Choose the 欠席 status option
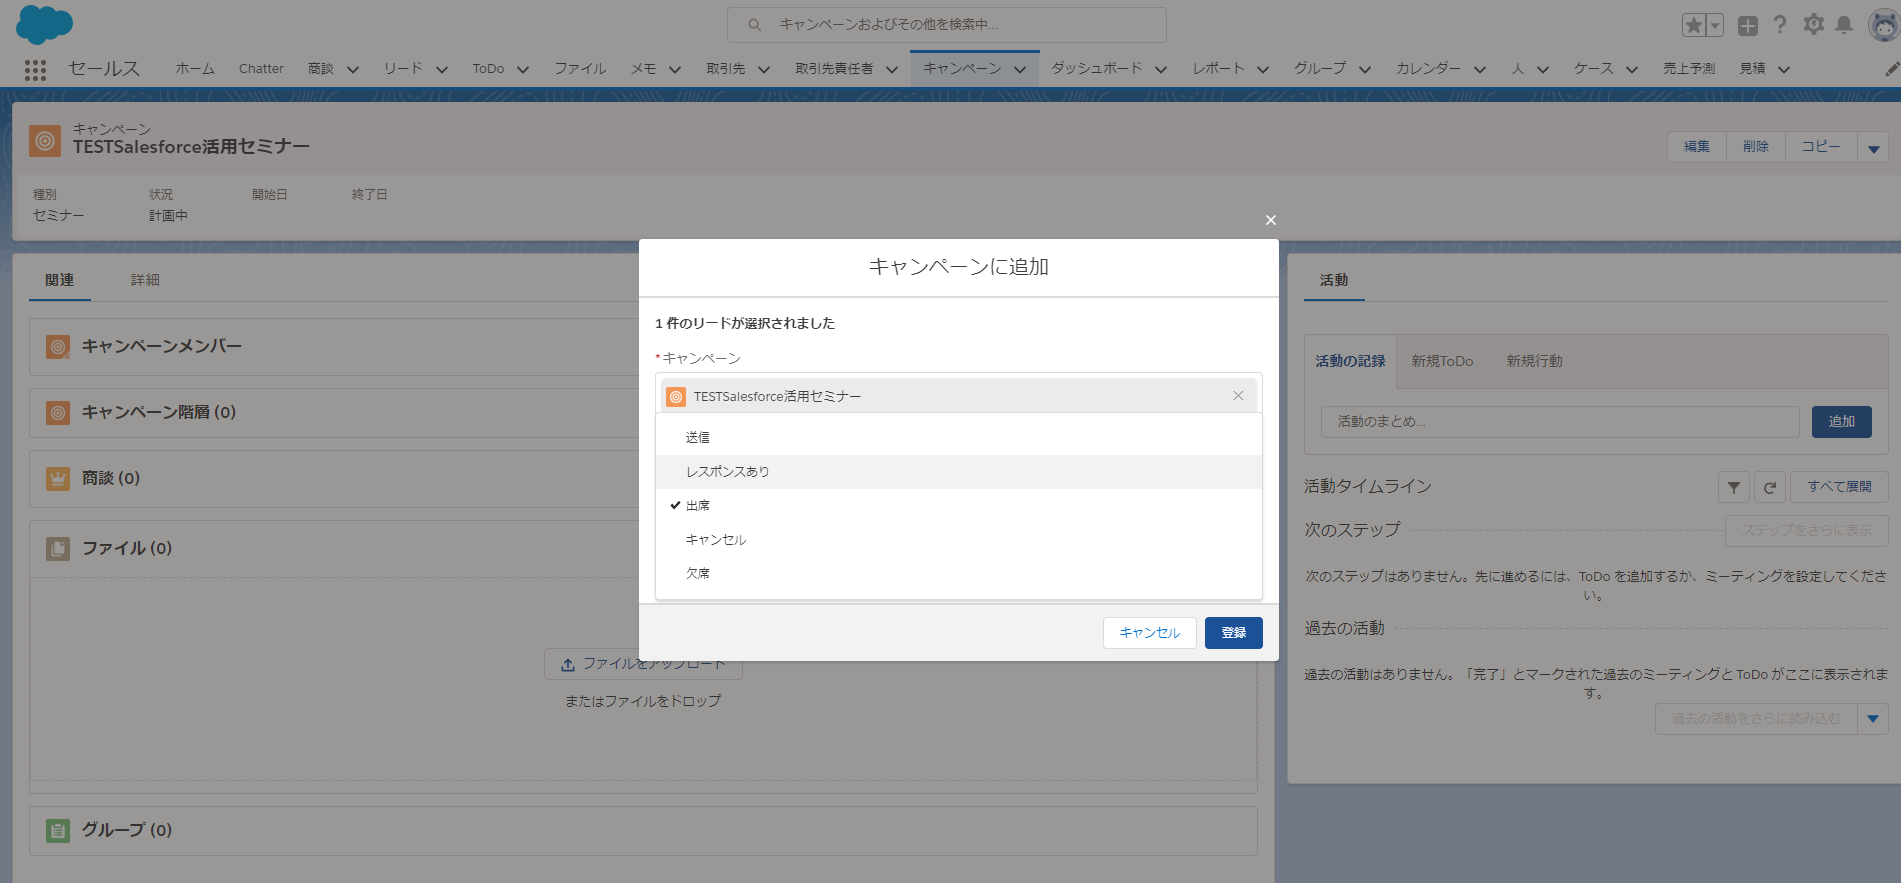The image size is (1901, 883). point(698,574)
